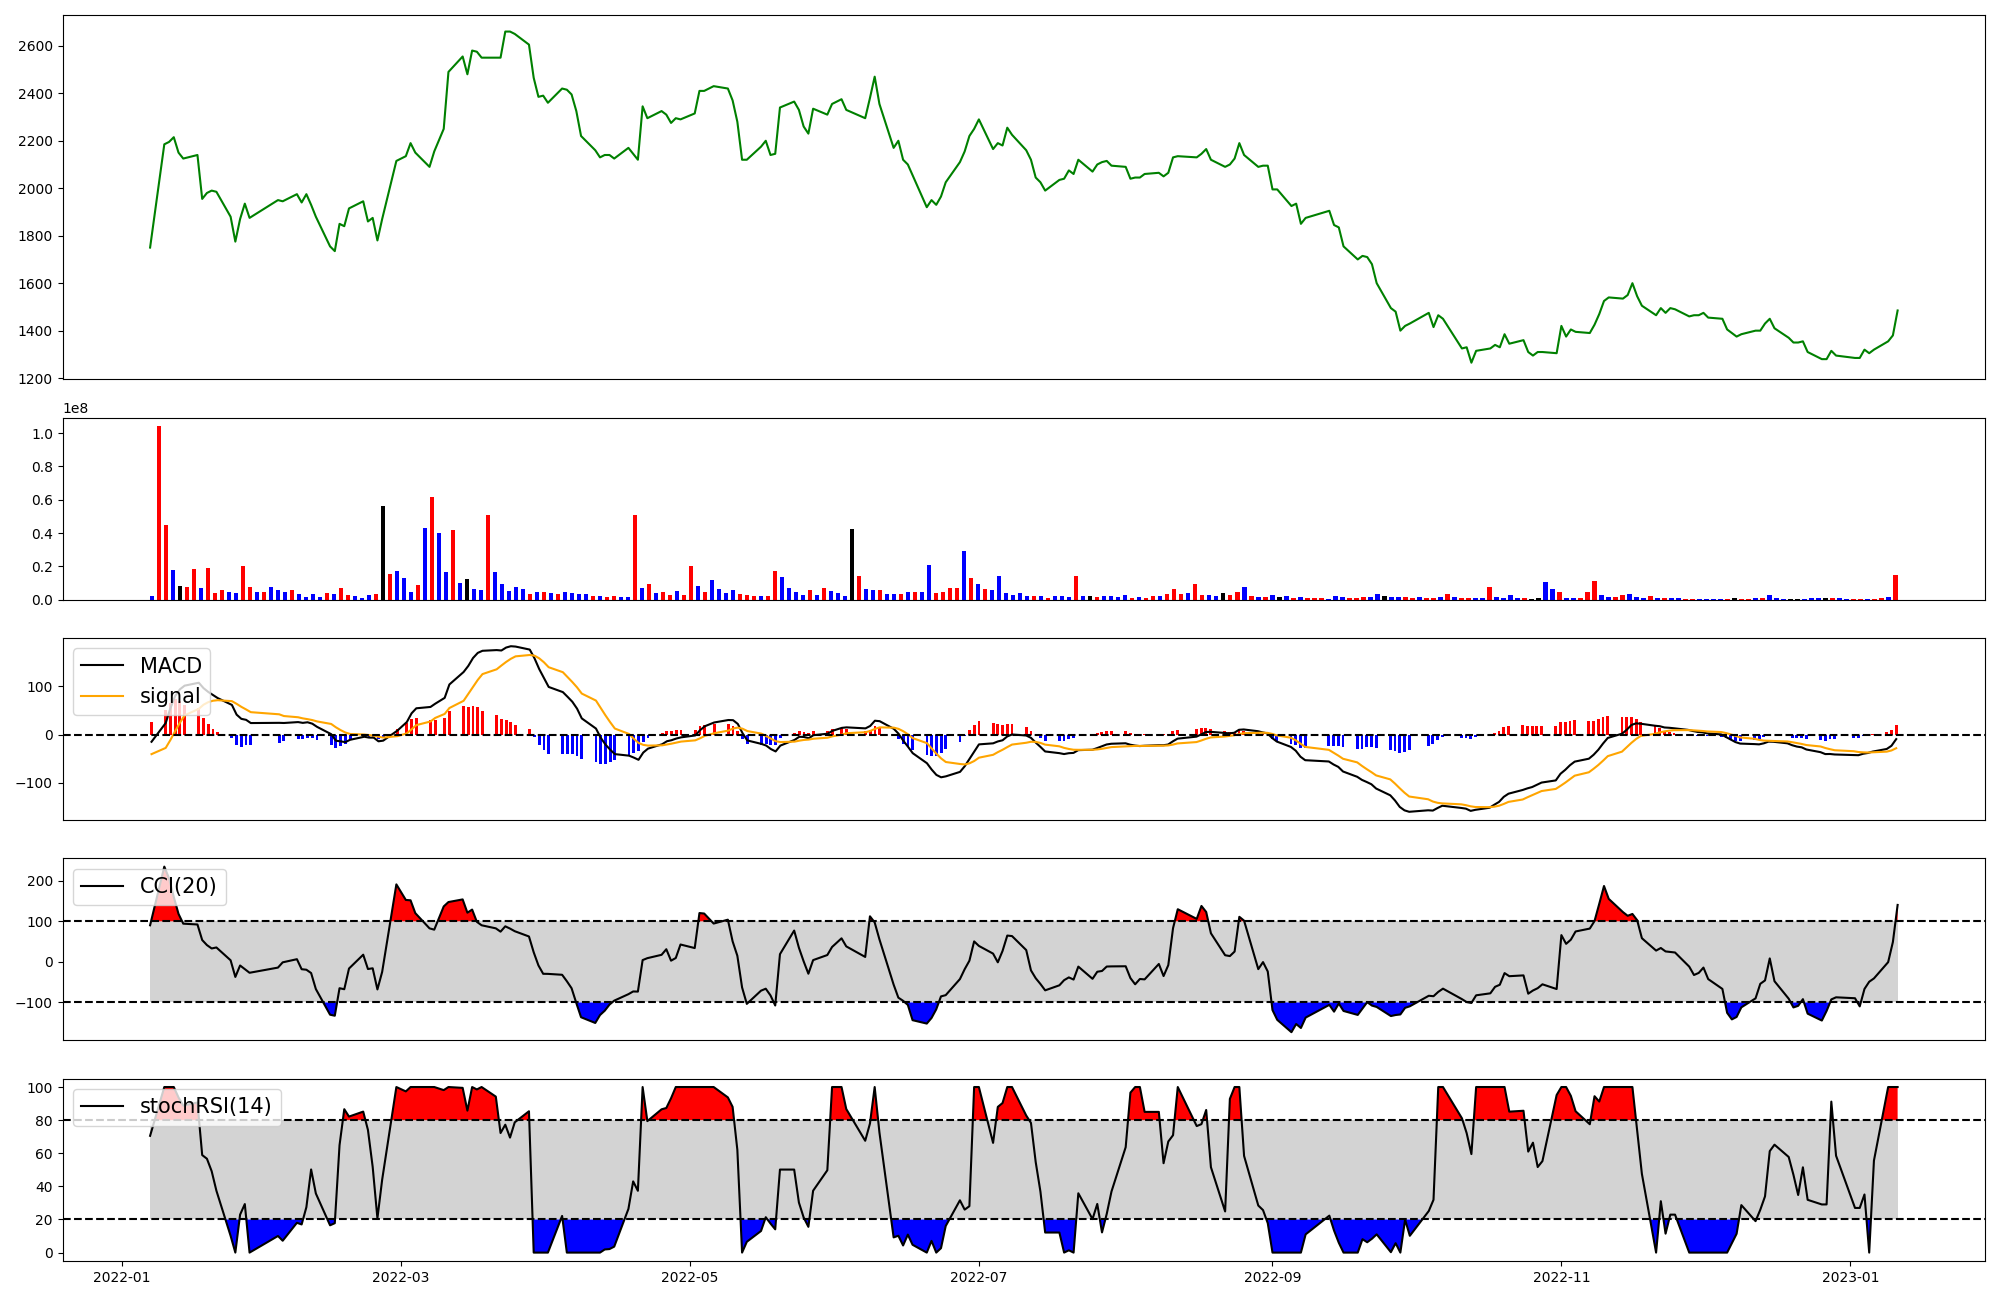Screen dimensions: 2000x1300
Task: Click the 200 CCI axis tick label
Action: [x=40, y=881]
